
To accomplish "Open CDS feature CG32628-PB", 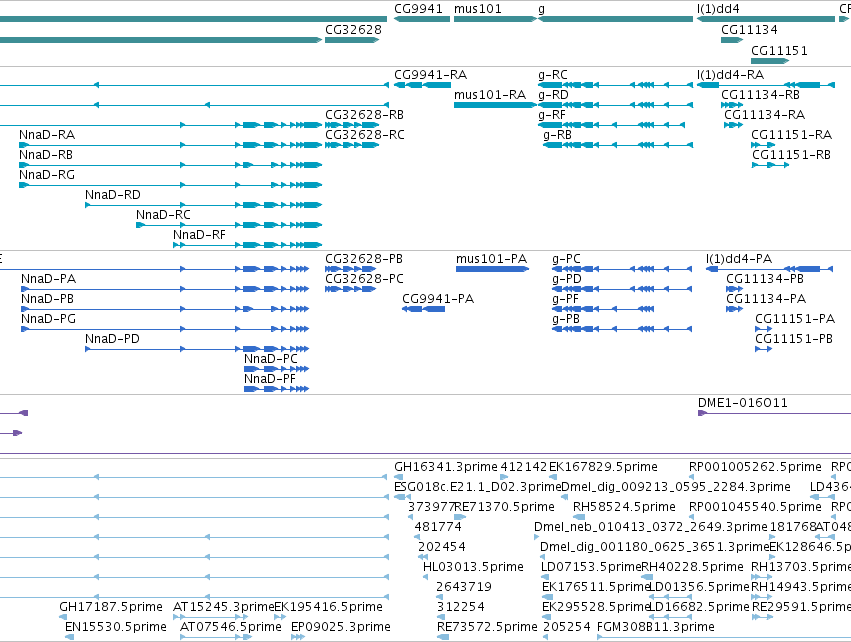I will click(364, 259).
